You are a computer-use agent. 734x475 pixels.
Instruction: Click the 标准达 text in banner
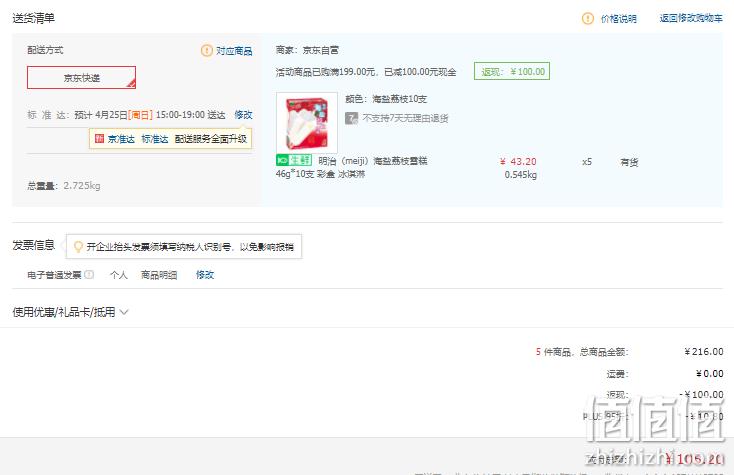pos(154,139)
